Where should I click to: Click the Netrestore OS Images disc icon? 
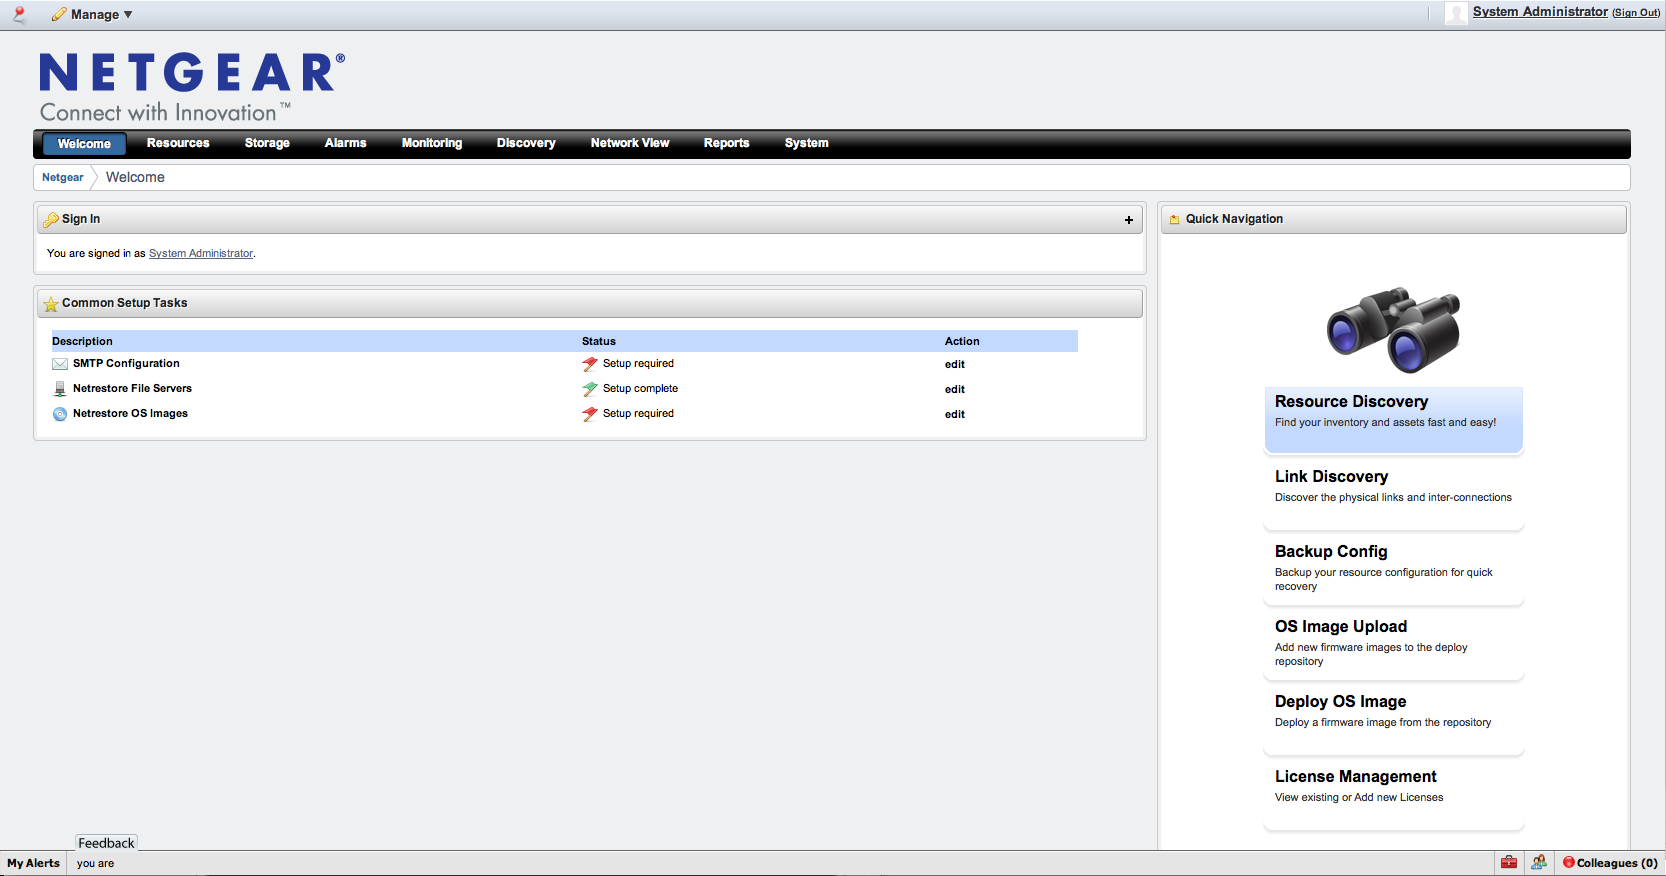[x=60, y=414]
